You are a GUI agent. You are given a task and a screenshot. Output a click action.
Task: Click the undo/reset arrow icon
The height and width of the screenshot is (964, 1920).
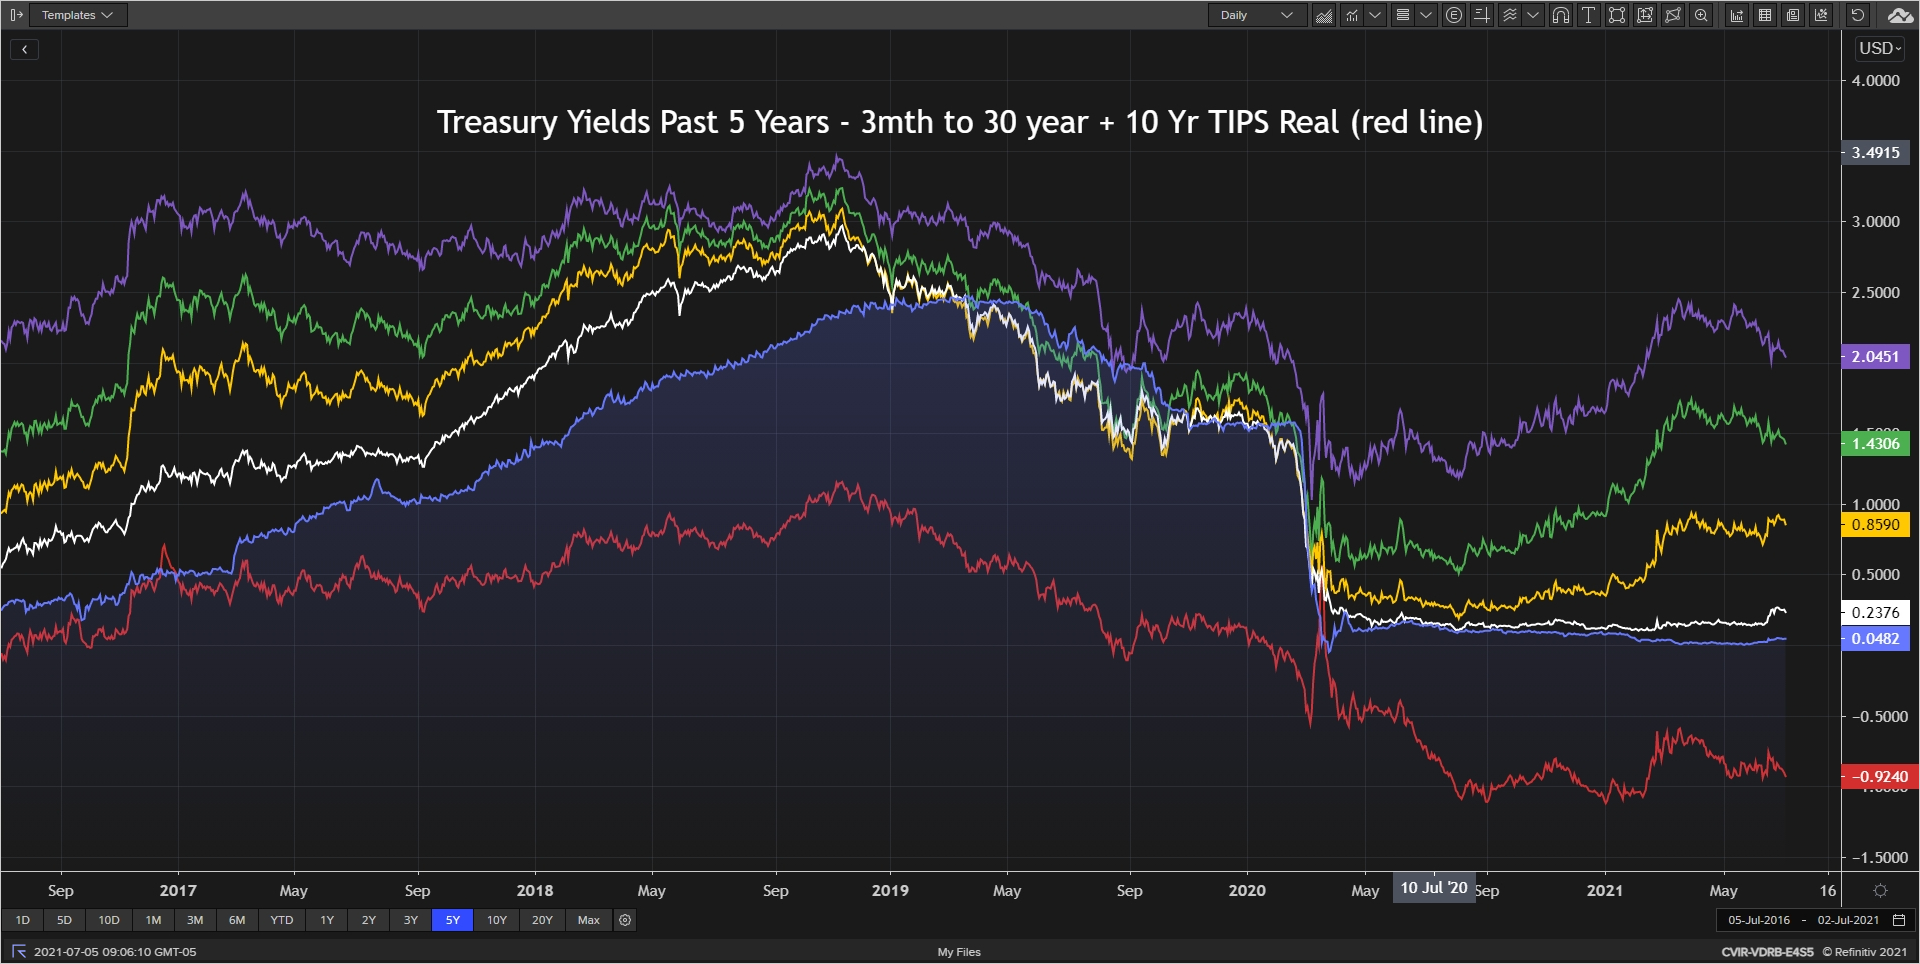[x=1857, y=15]
